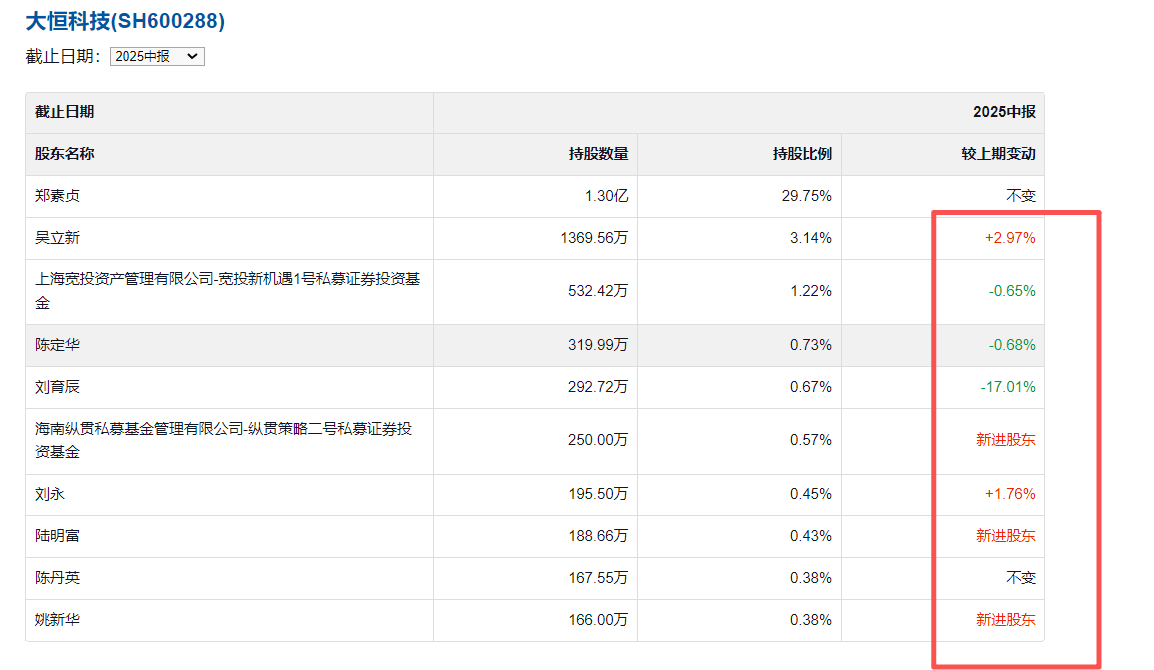Click the 持股数量 column header
Screen dimensions: 1154x670
[x=598, y=154]
